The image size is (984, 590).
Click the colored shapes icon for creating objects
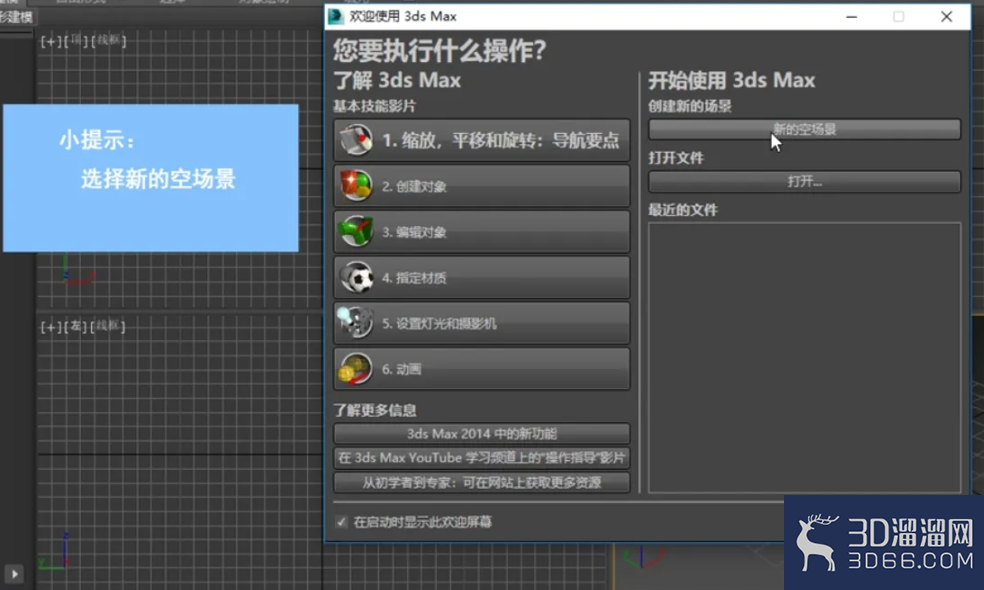[x=356, y=186]
